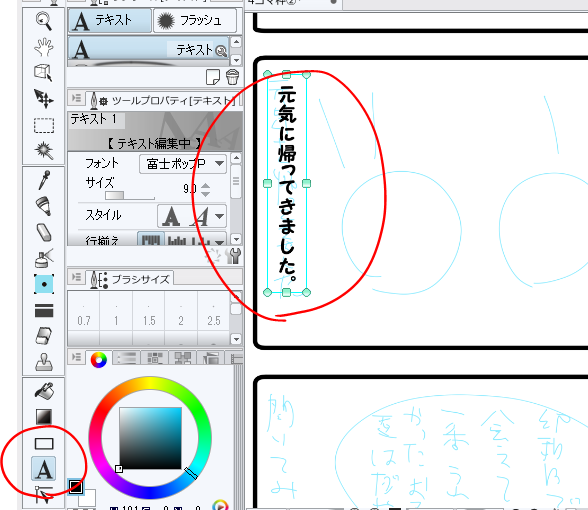This screenshot has width=588, height=510.
Task: Select the Zoom magnifier tool
Action: [x=44, y=21]
